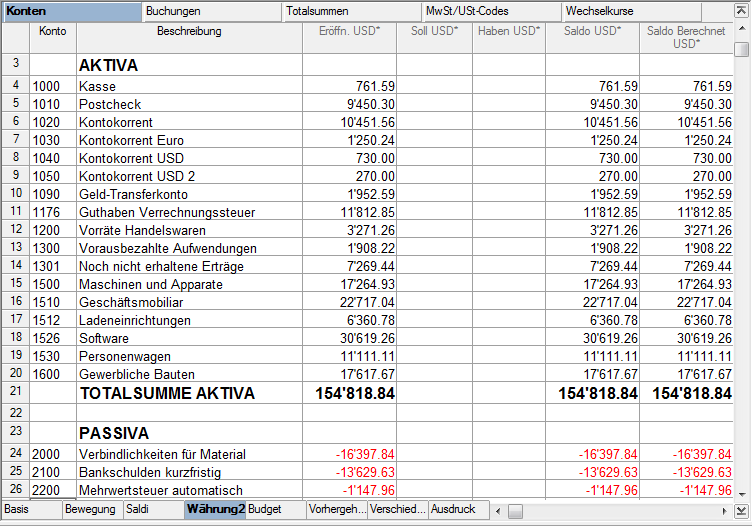
Task: Click the bottom-right expand arrow icon
Action: click(x=740, y=511)
